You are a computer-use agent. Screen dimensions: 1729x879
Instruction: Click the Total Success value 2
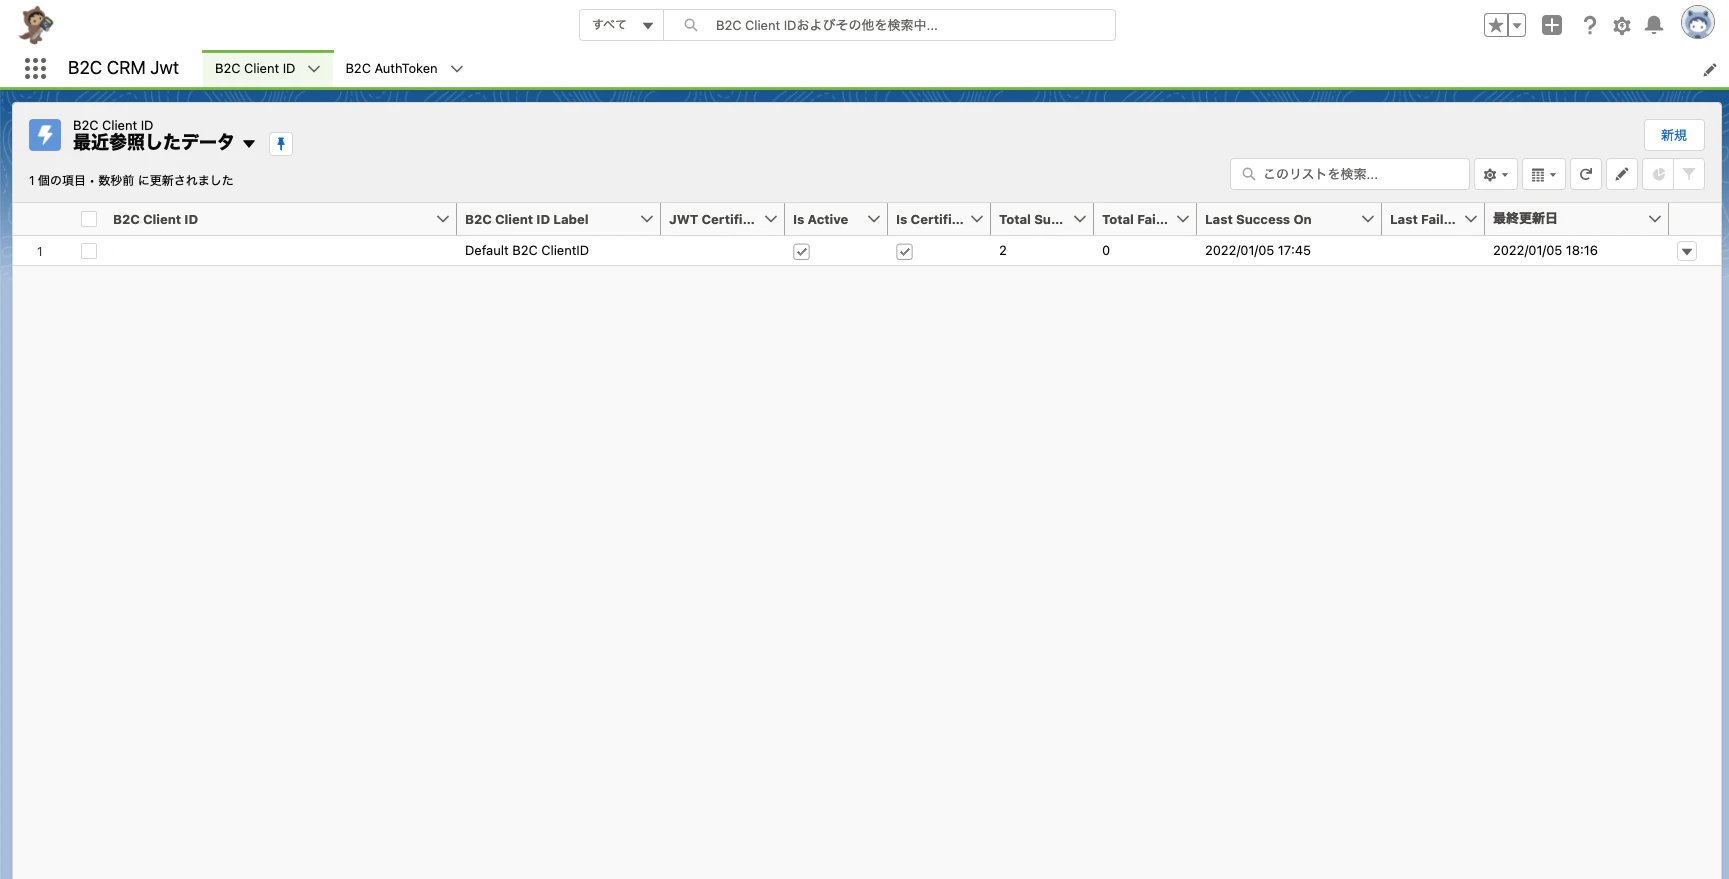1003,251
